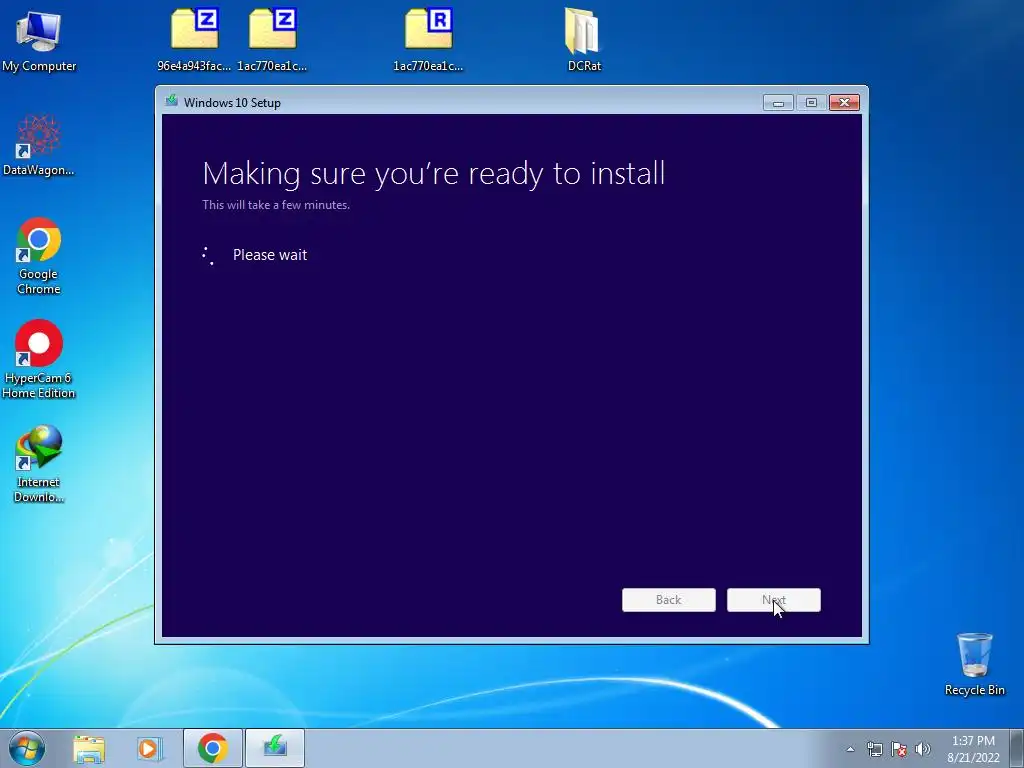Launch the Google Chrome desktop shortcut
Image resolution: width=1024 pixels, height=768 pixels.
[39, 256]
